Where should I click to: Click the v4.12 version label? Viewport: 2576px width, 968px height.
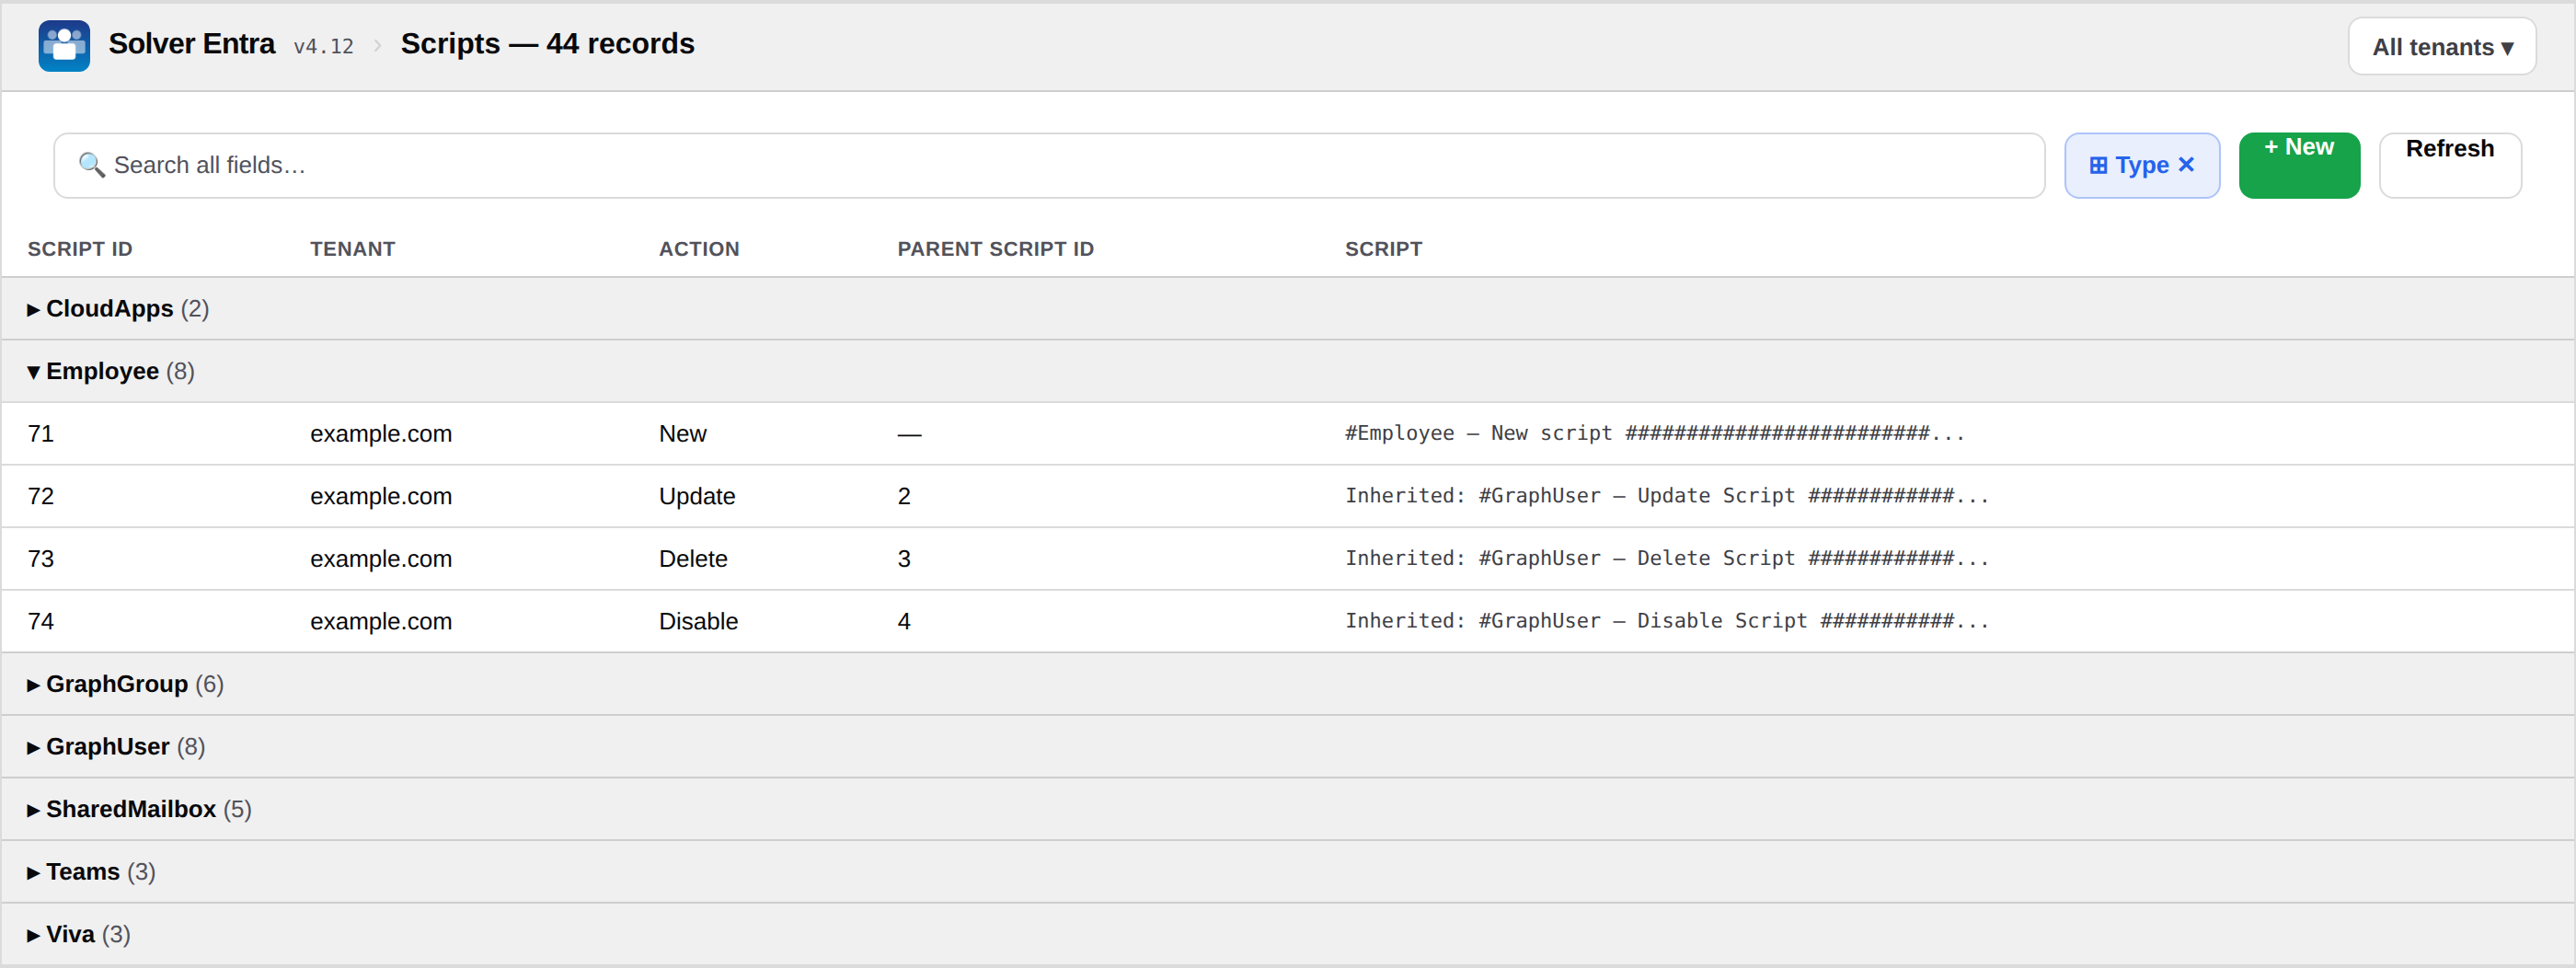tap(323, 47)
